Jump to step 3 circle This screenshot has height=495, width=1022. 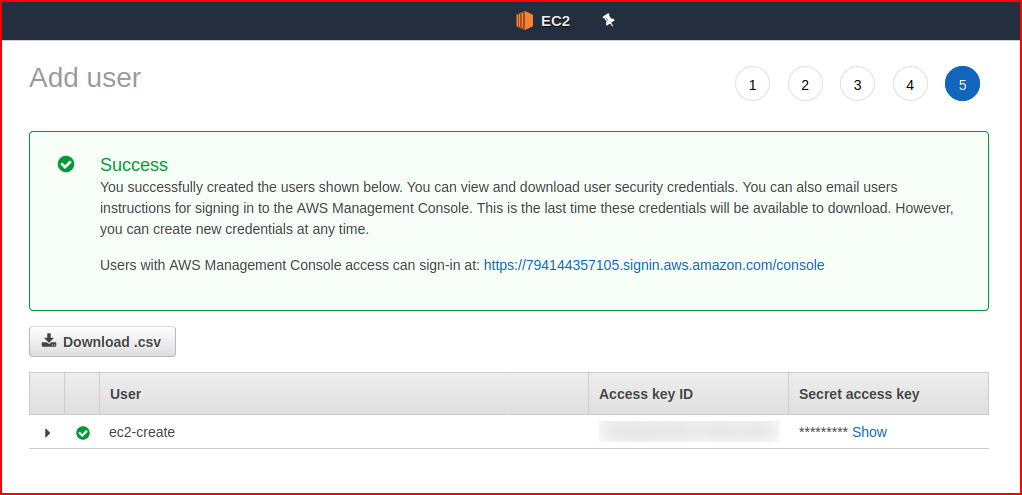[x=857, y=84]
